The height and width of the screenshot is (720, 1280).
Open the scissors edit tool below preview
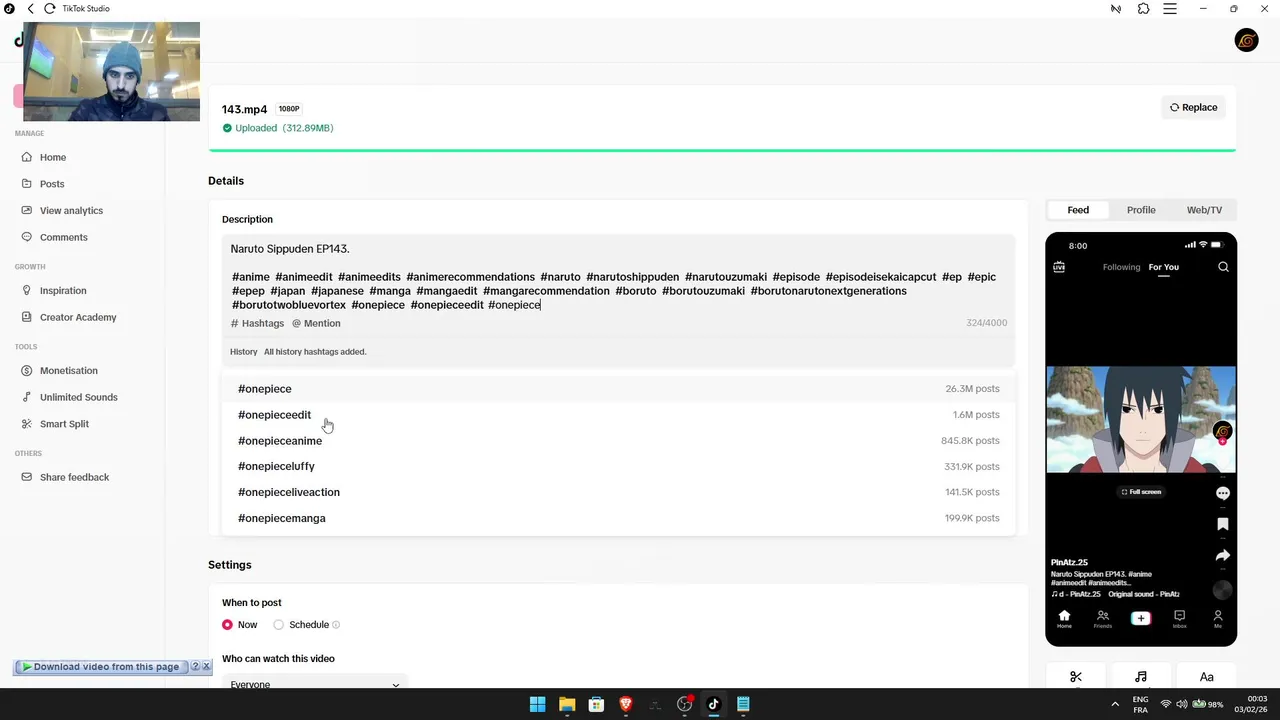pos(1076,677)
